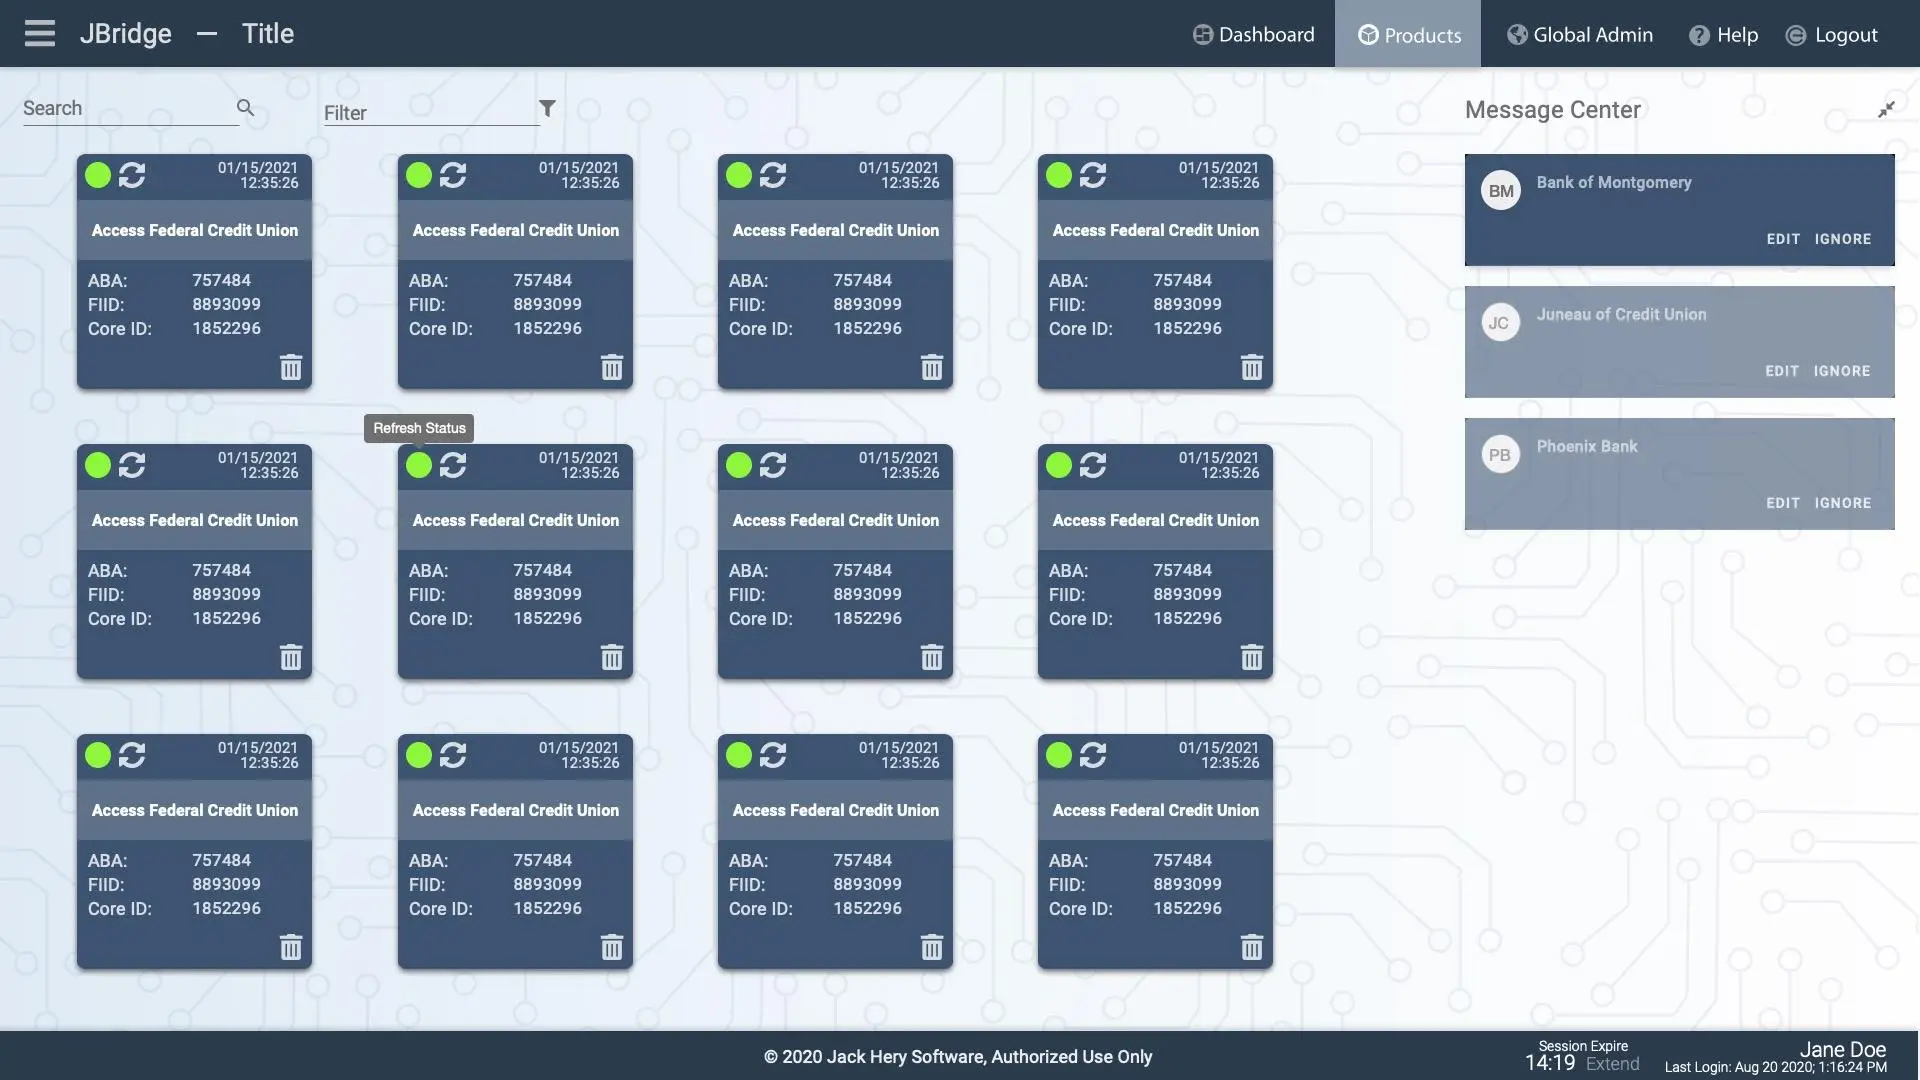Collapse the Message Center panel

[1886, 110]
